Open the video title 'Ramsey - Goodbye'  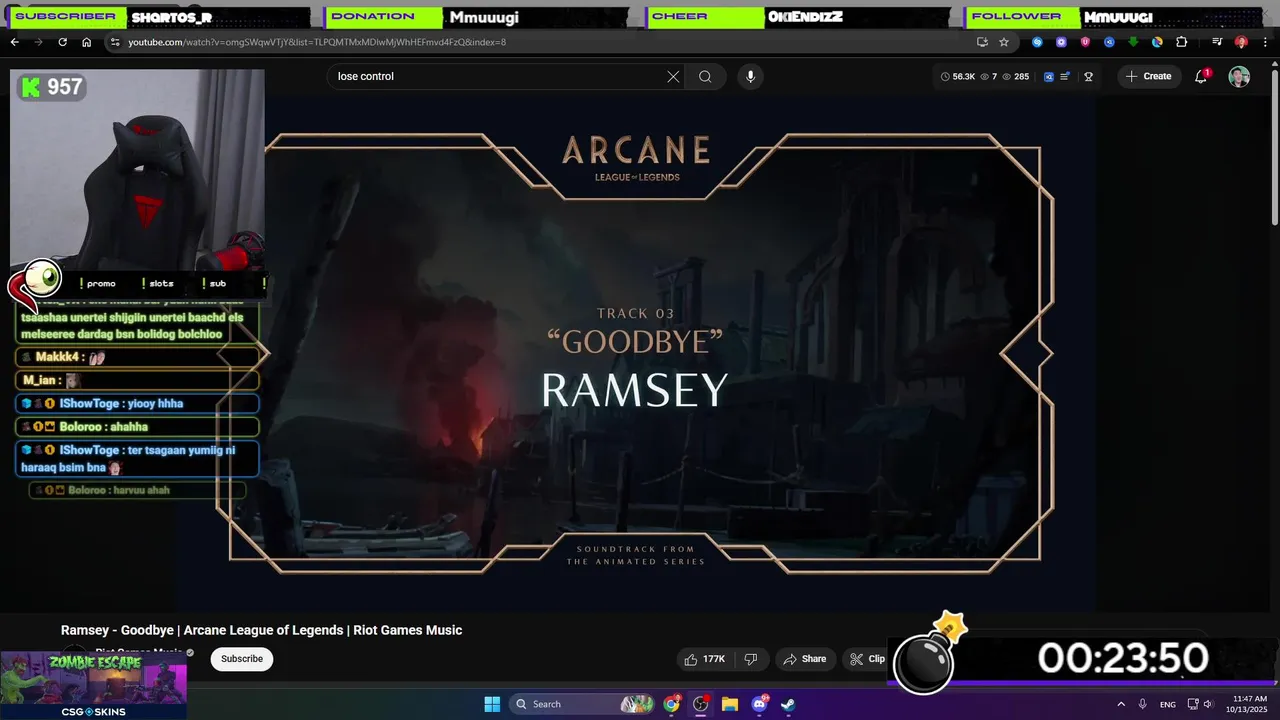(261, 630)
